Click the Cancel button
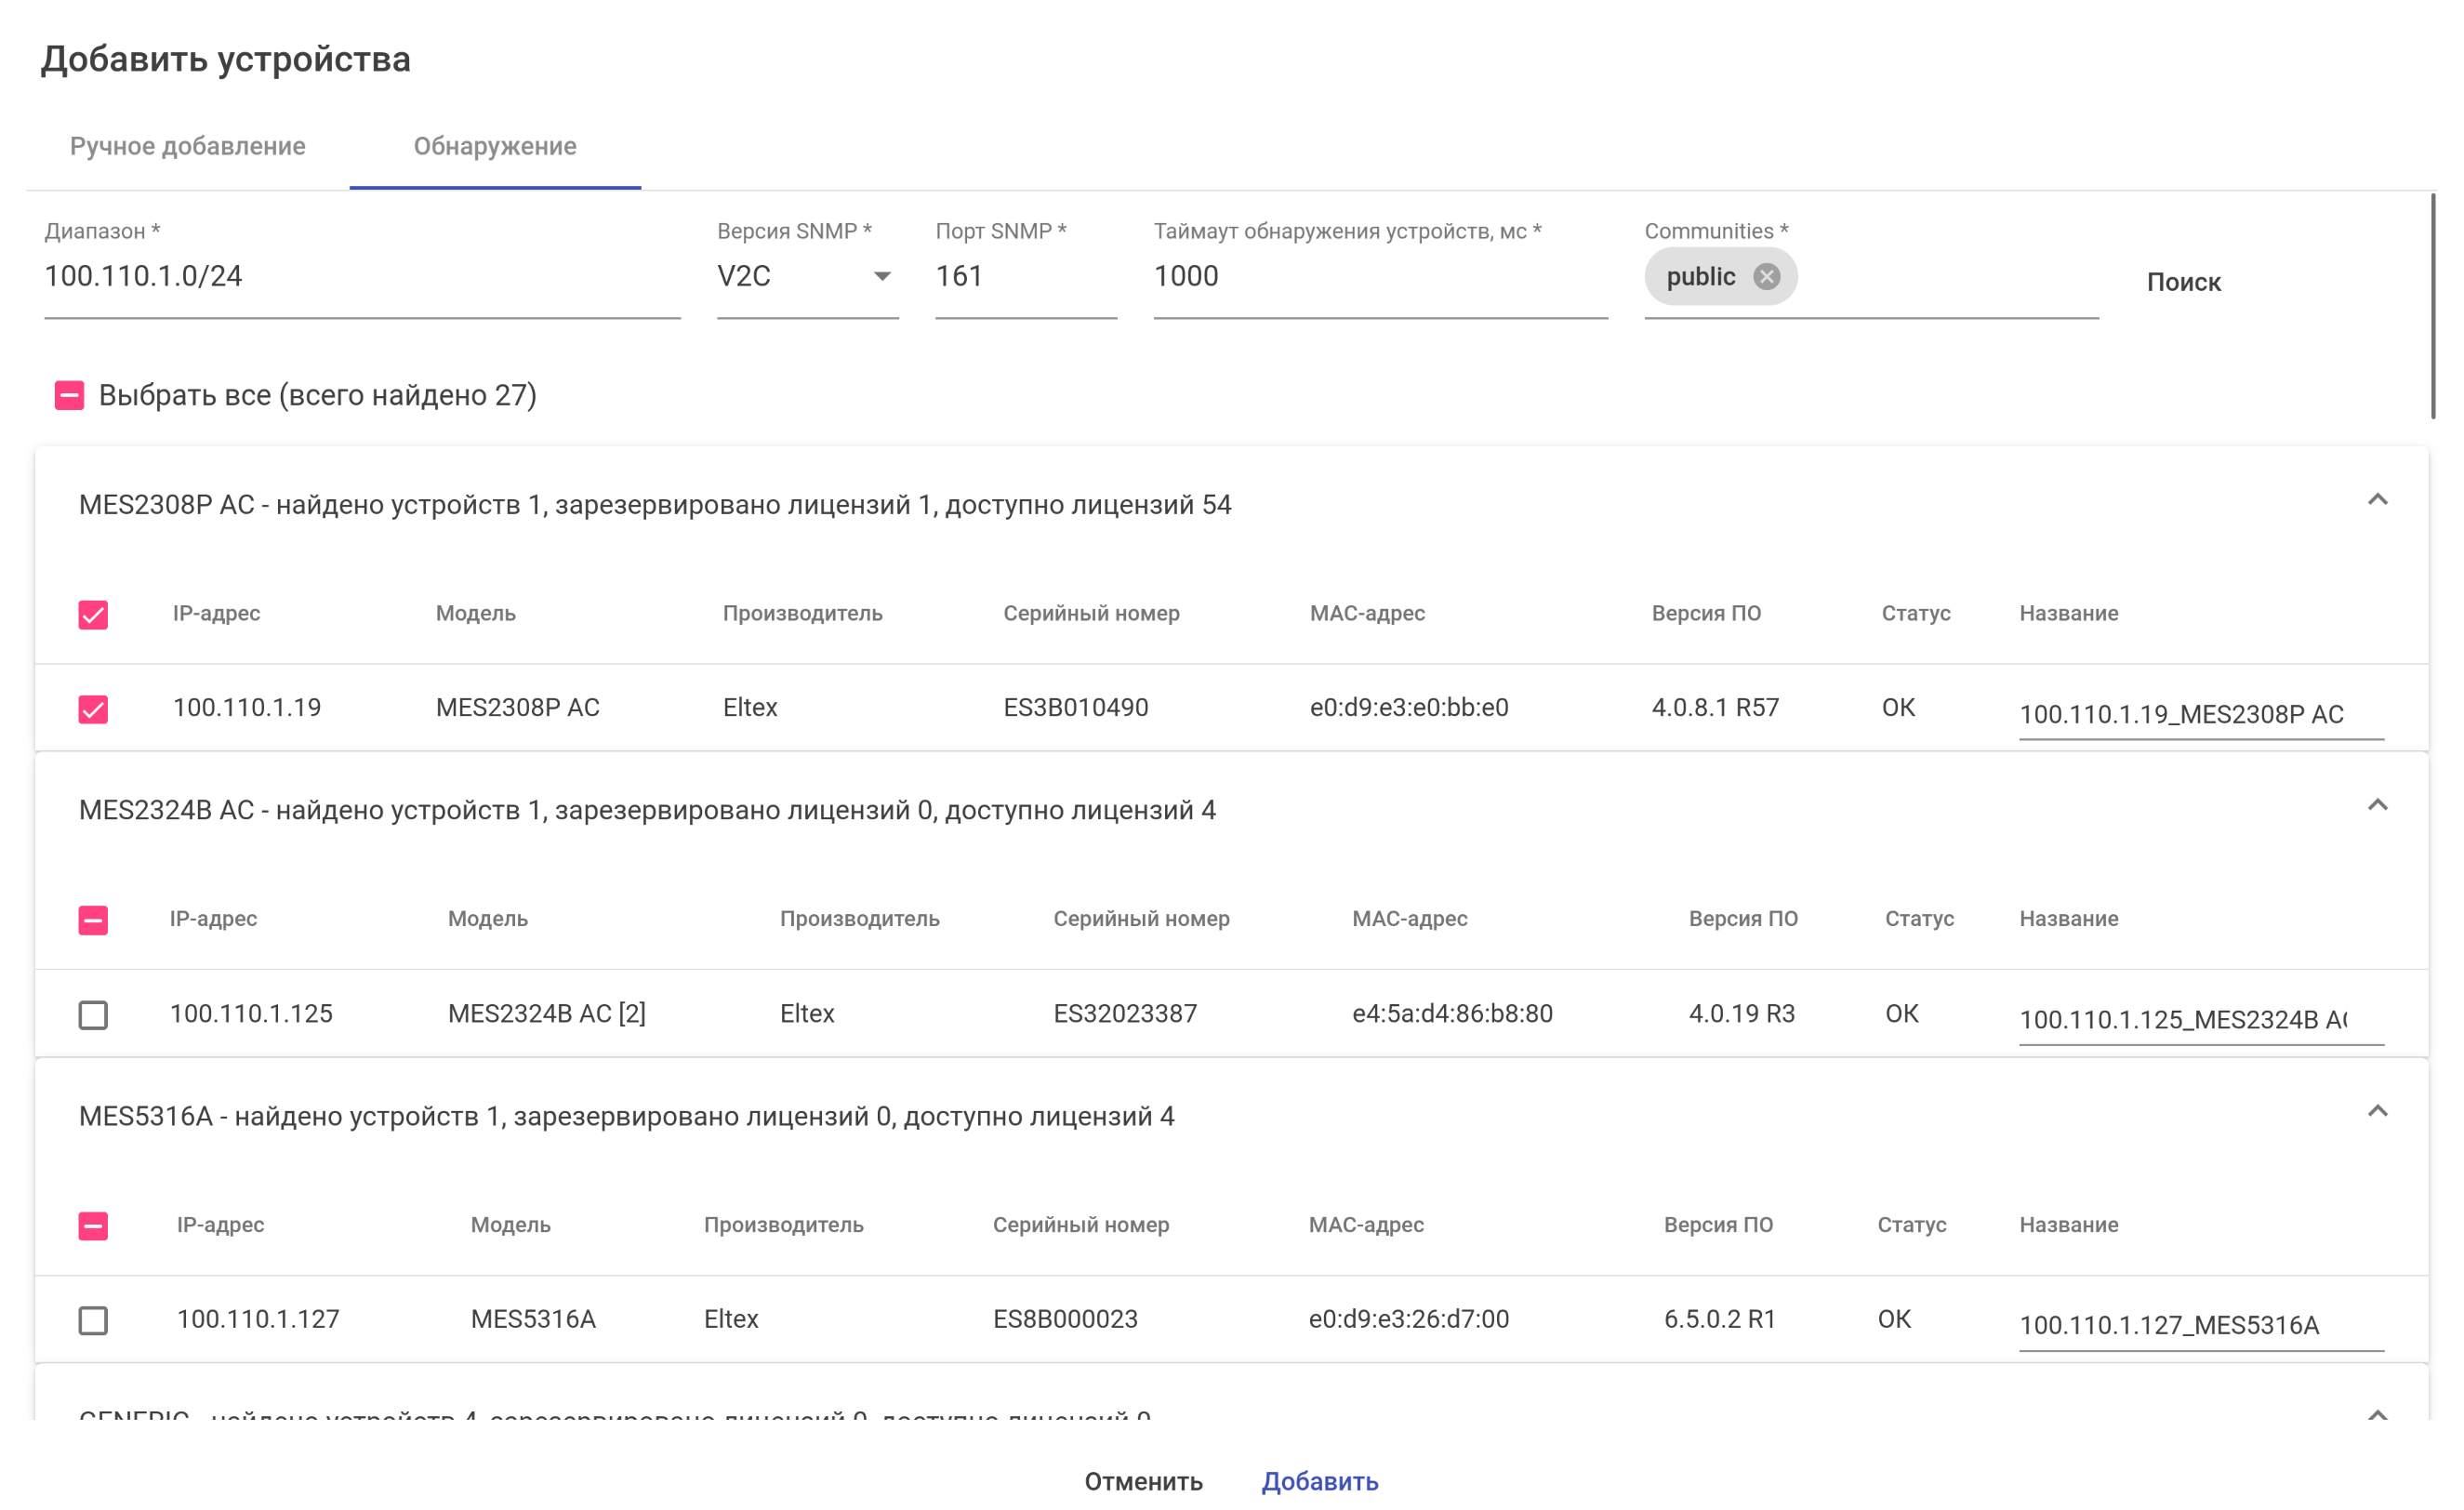Viewport: 2464px width, 1510px height. (x=1143, y=1481)
